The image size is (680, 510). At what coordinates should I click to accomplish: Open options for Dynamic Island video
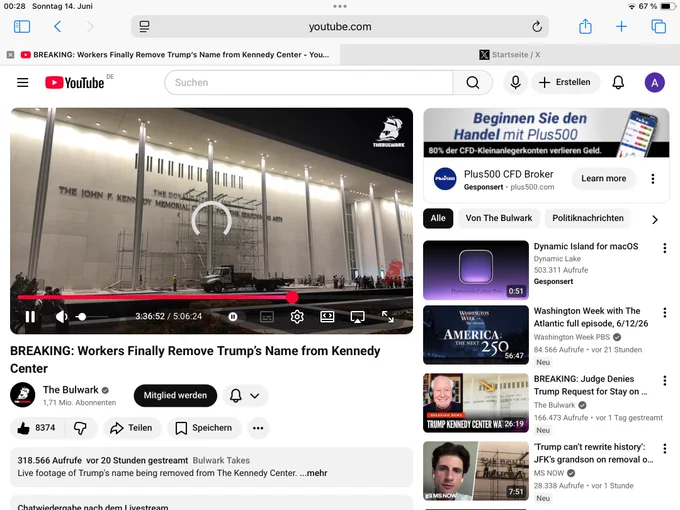[664, 248]
